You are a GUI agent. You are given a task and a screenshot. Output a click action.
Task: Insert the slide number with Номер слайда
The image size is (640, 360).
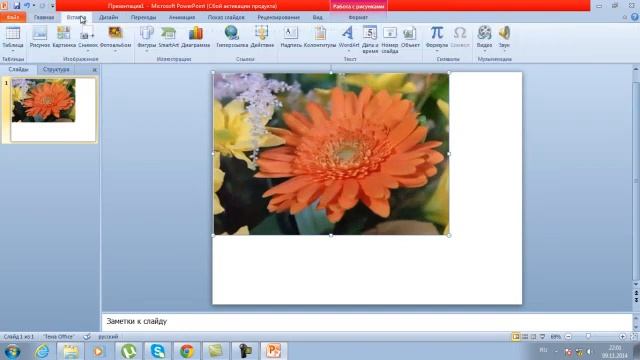[389, 39]
